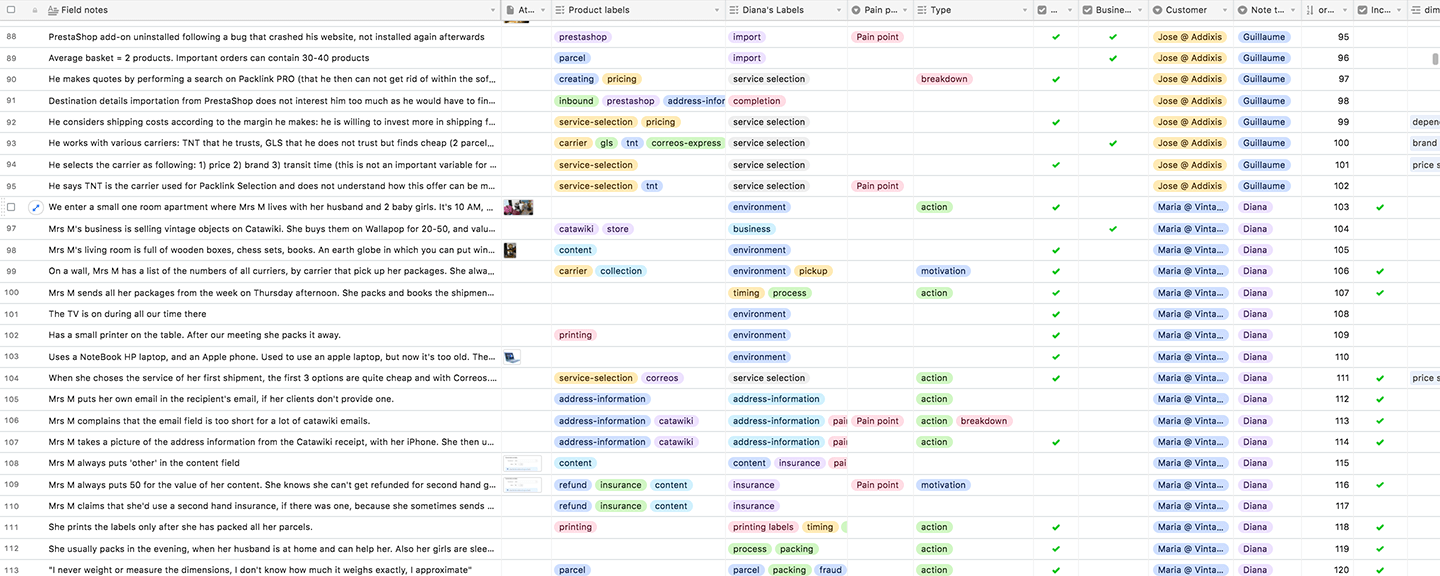The width and height of the screenshot is (1440, 576).
Task: Click the checkbox field icon of Busine... column
Action: tap(1086, 10)
